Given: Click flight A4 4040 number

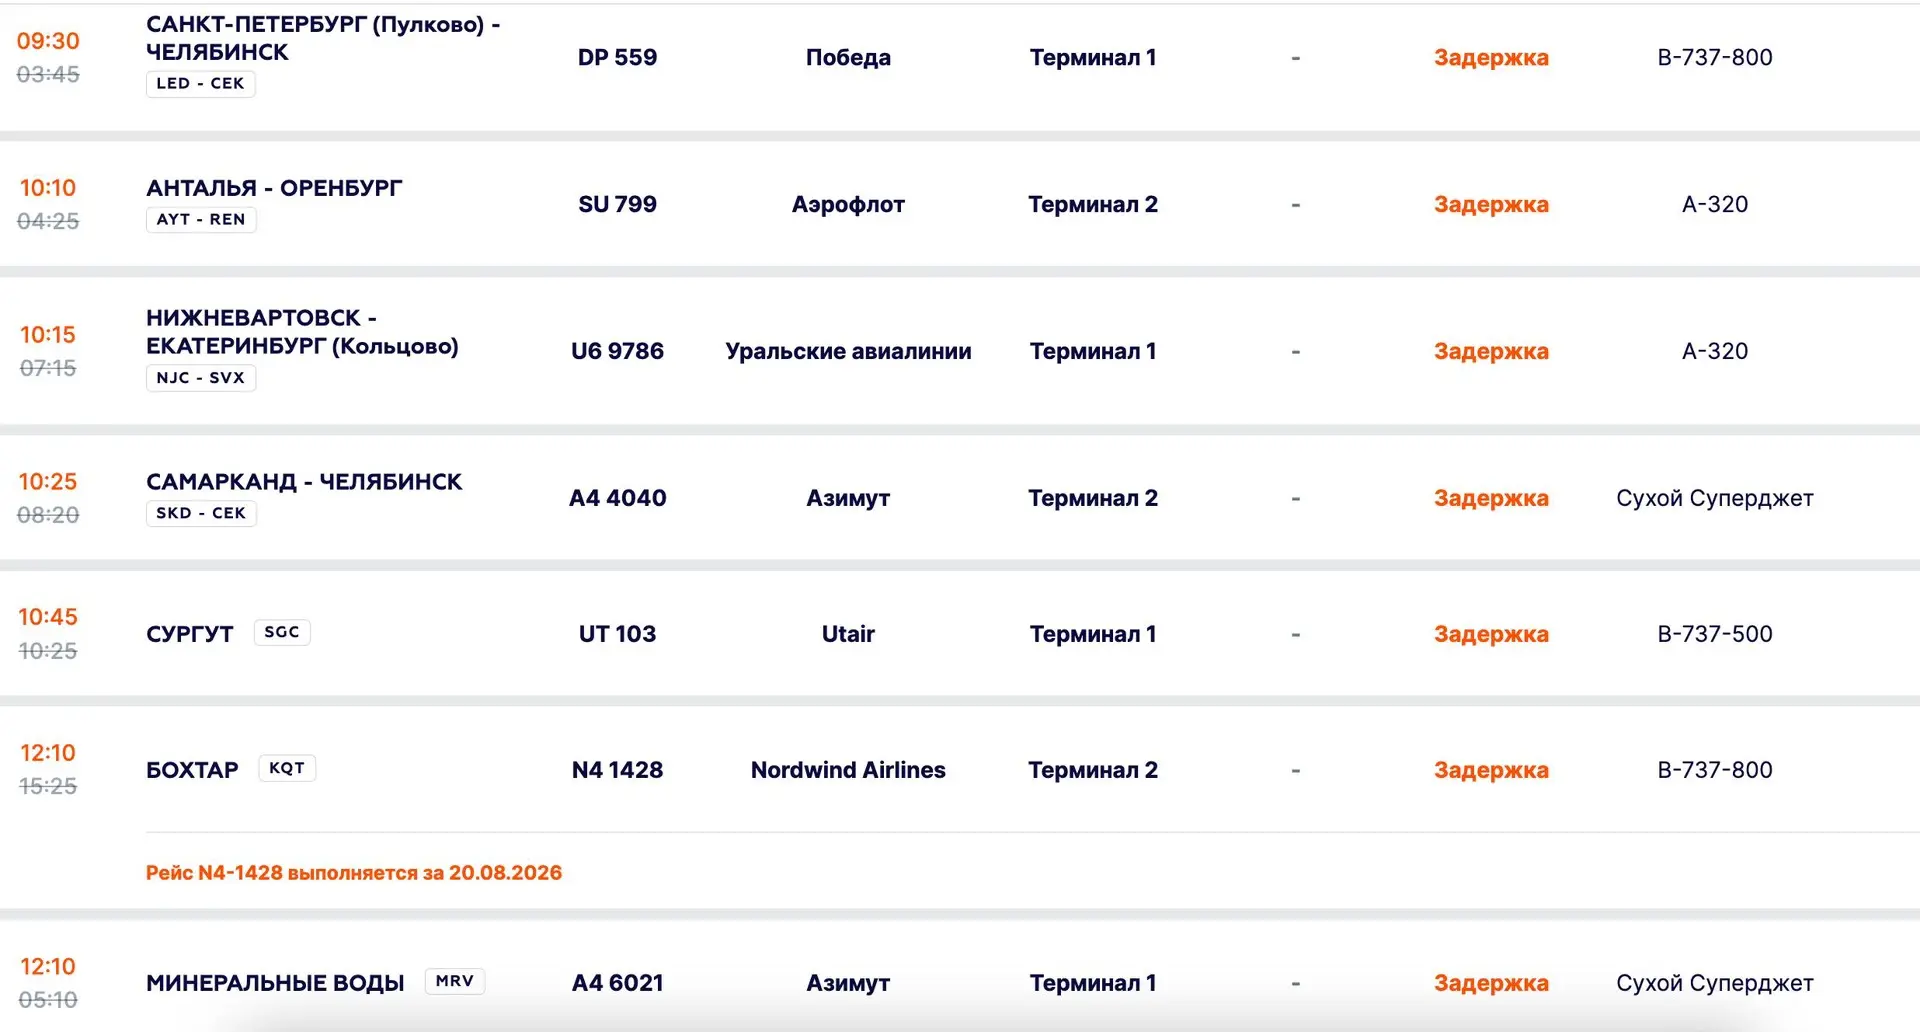Looking at the screenshot, I should click(x=617, y=498).
